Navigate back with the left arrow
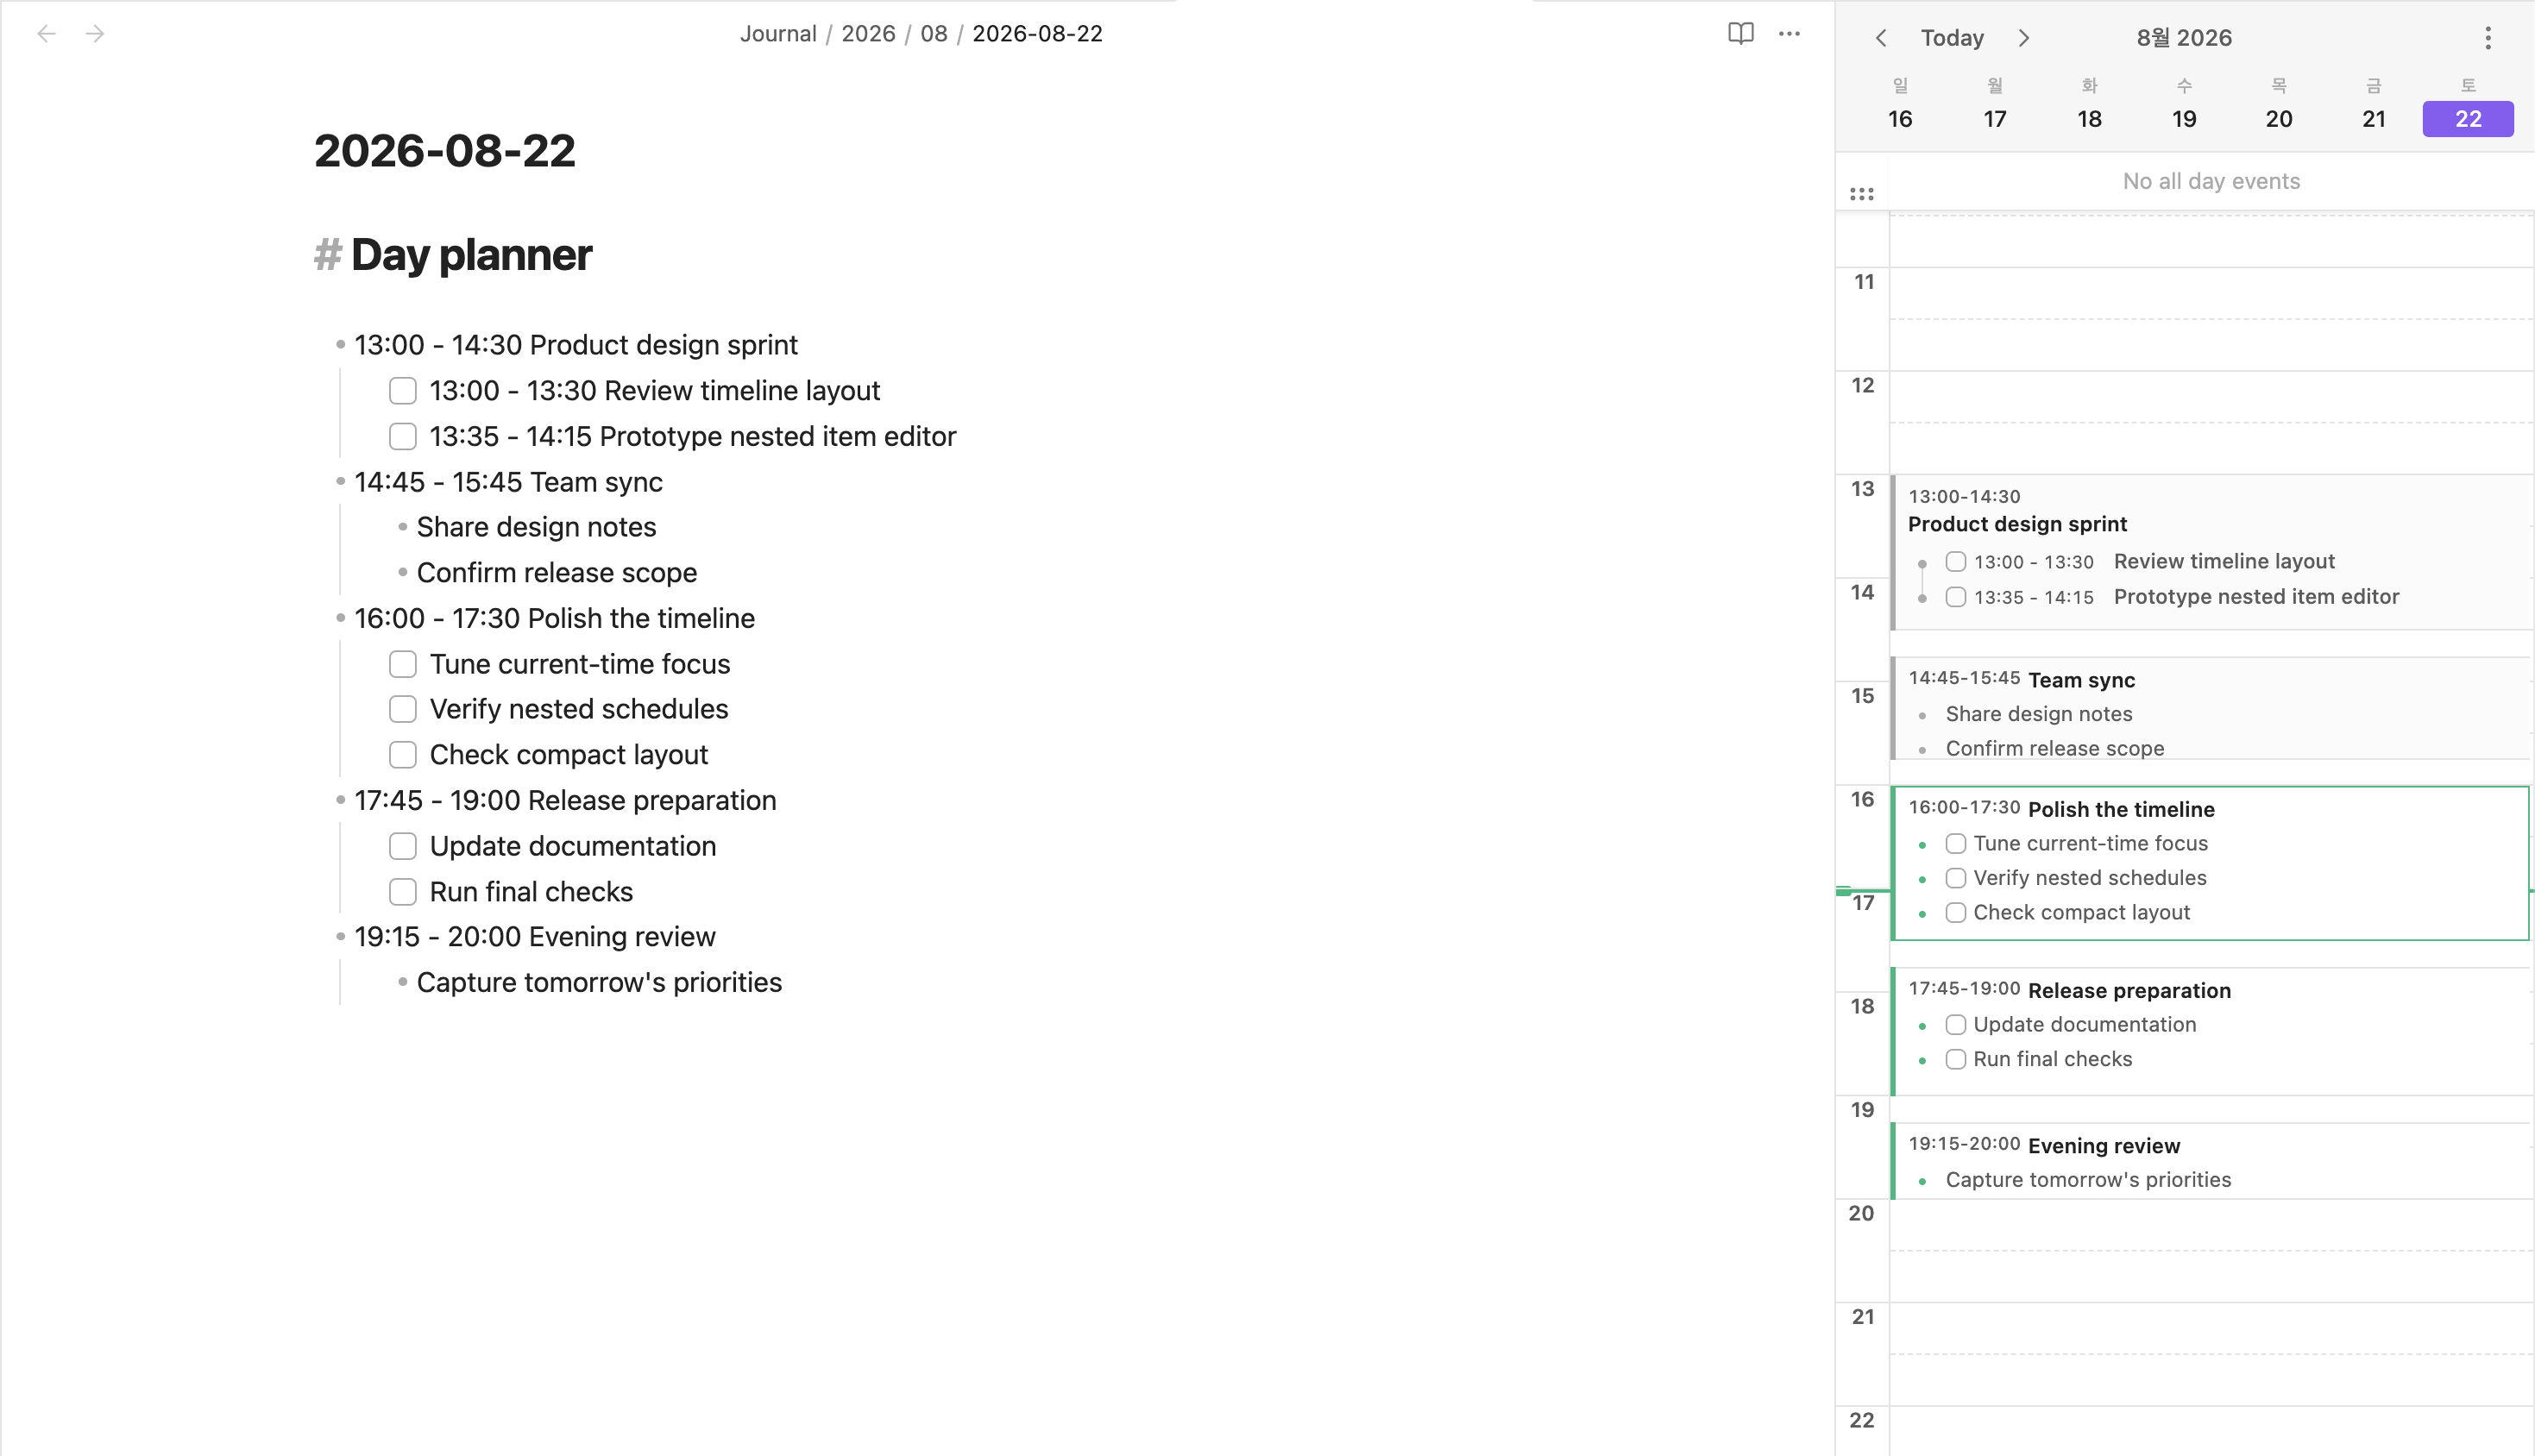This screenshot has height=1456, width=2535. pyautogui.click(x=46, y=34)
